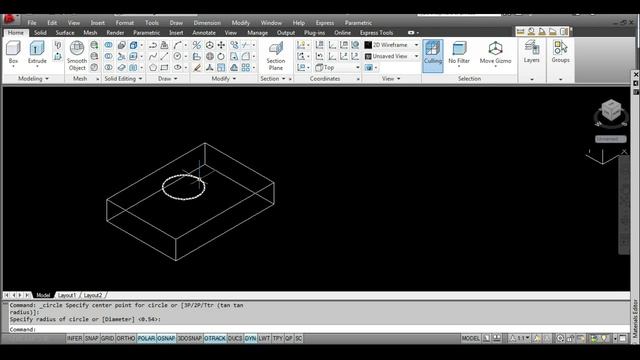This screenshot has height=360, width=640.
Task: Switch to the Render ribbon tab
Action: pyautogui.click(x=115, y=33)
